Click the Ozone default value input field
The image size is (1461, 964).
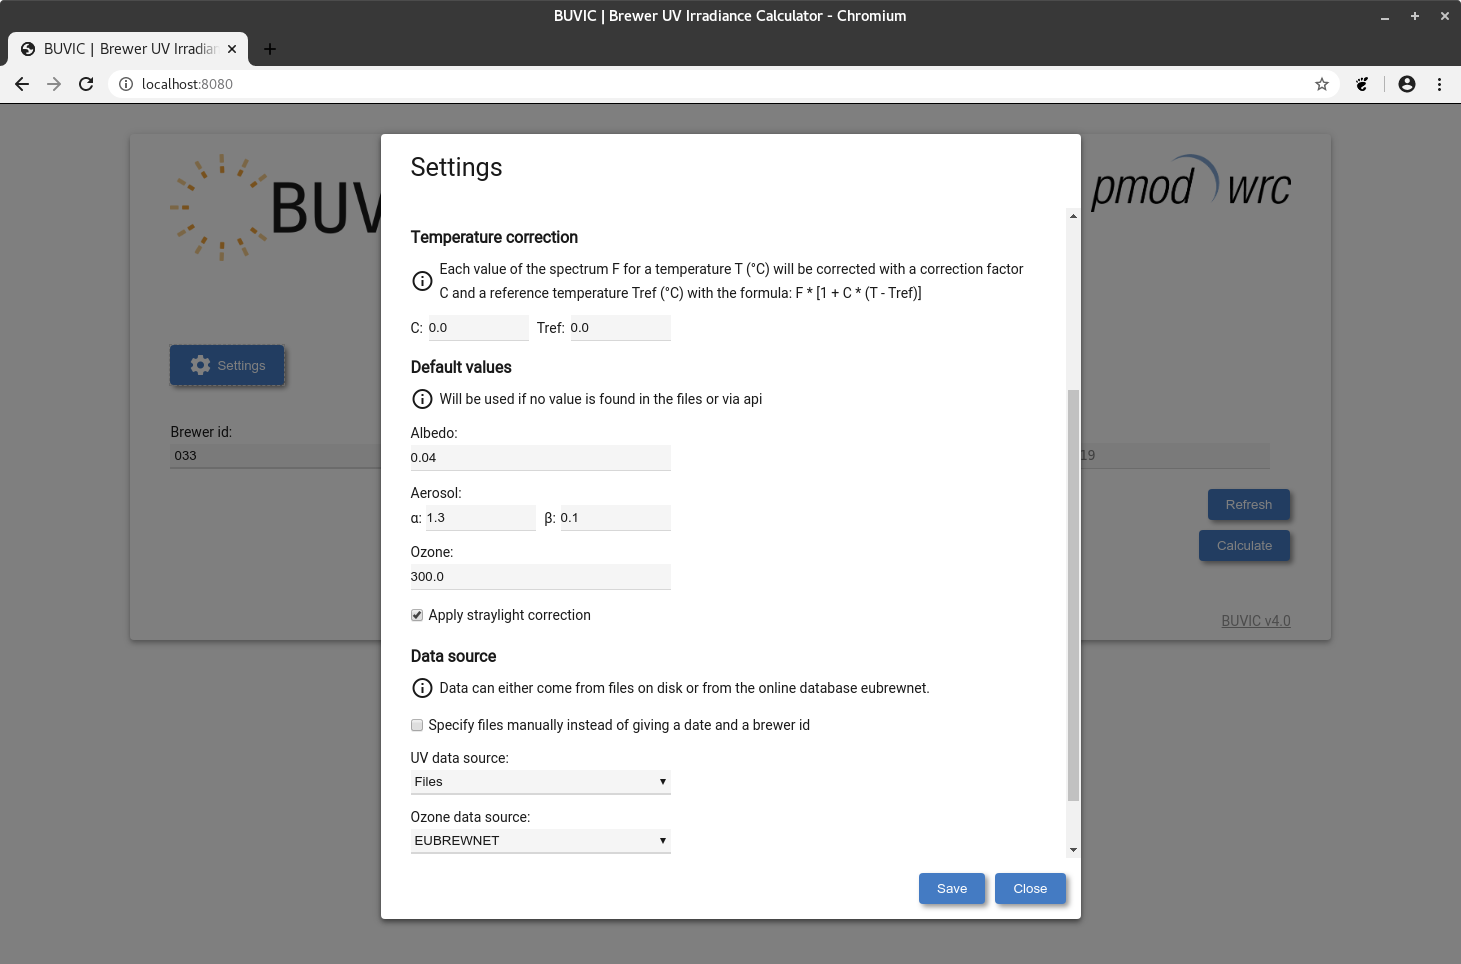pyautogui.click(x=540, y=576)
